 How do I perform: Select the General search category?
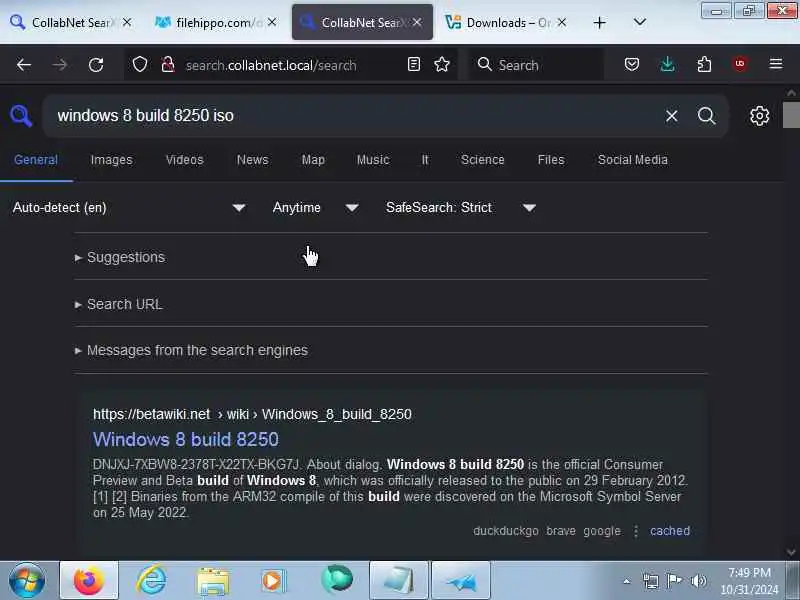click(x=36, y=160)
